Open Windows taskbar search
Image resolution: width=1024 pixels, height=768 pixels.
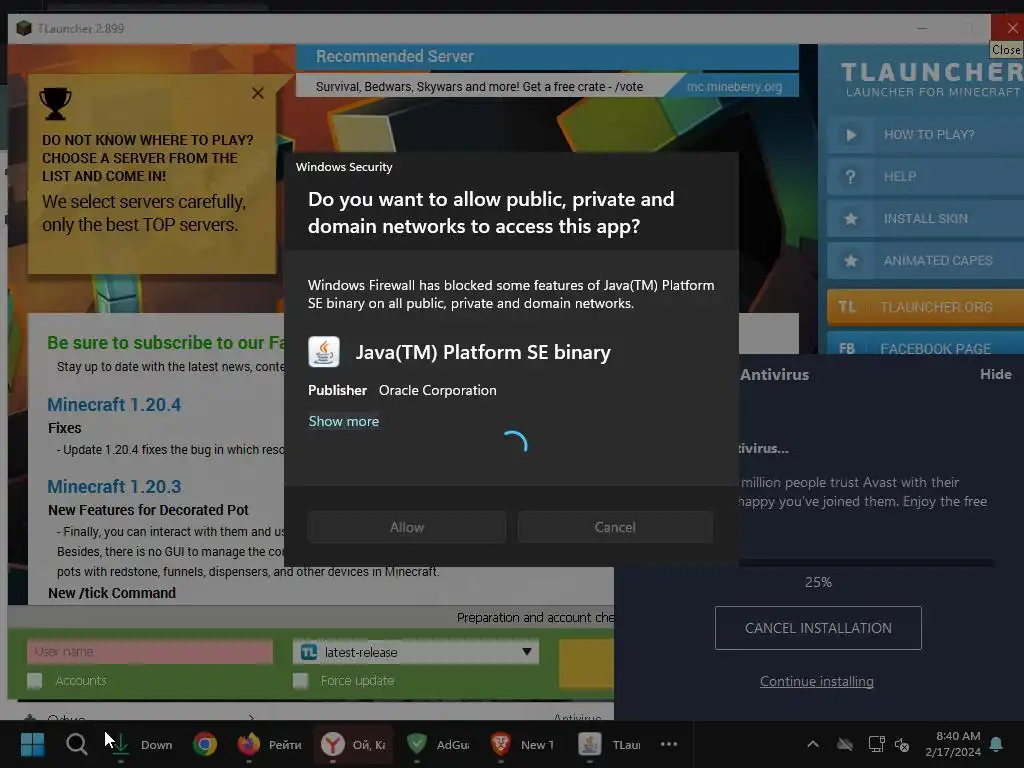coord(76,744)
